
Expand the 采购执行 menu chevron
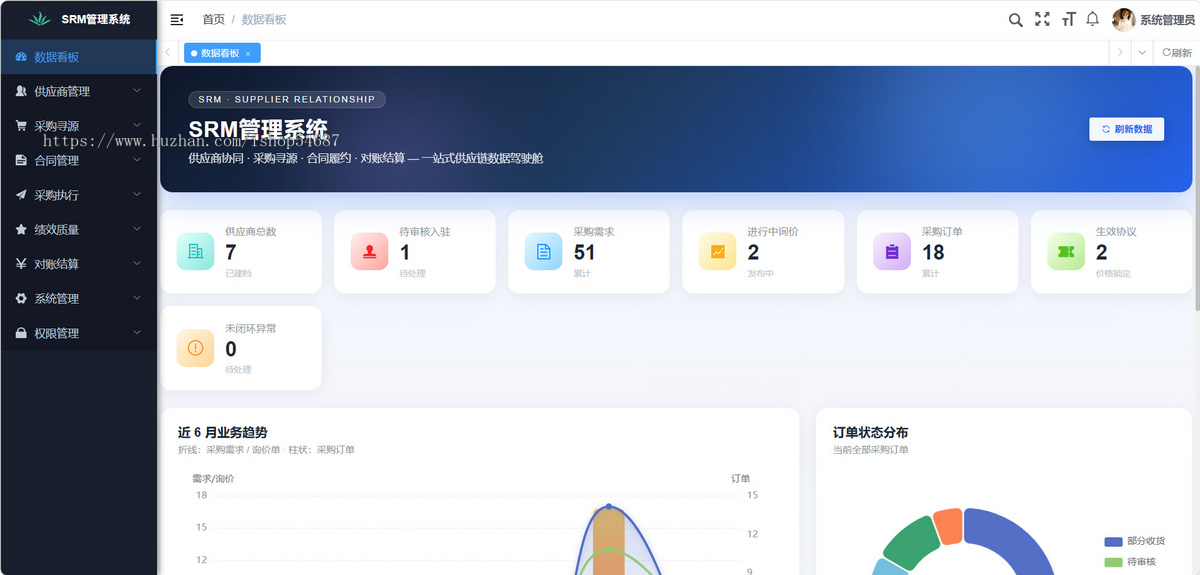click(137, 194)
